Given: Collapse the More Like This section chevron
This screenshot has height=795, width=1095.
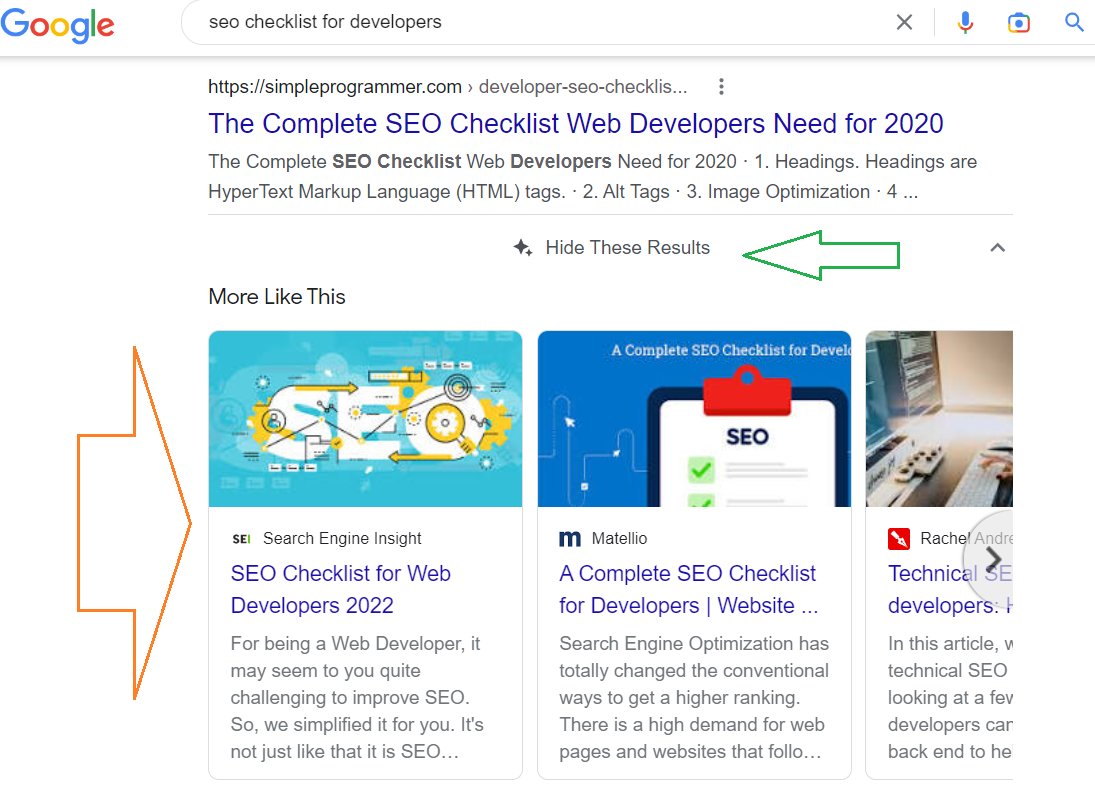Looking at the screenshot, I should (997, 247).
